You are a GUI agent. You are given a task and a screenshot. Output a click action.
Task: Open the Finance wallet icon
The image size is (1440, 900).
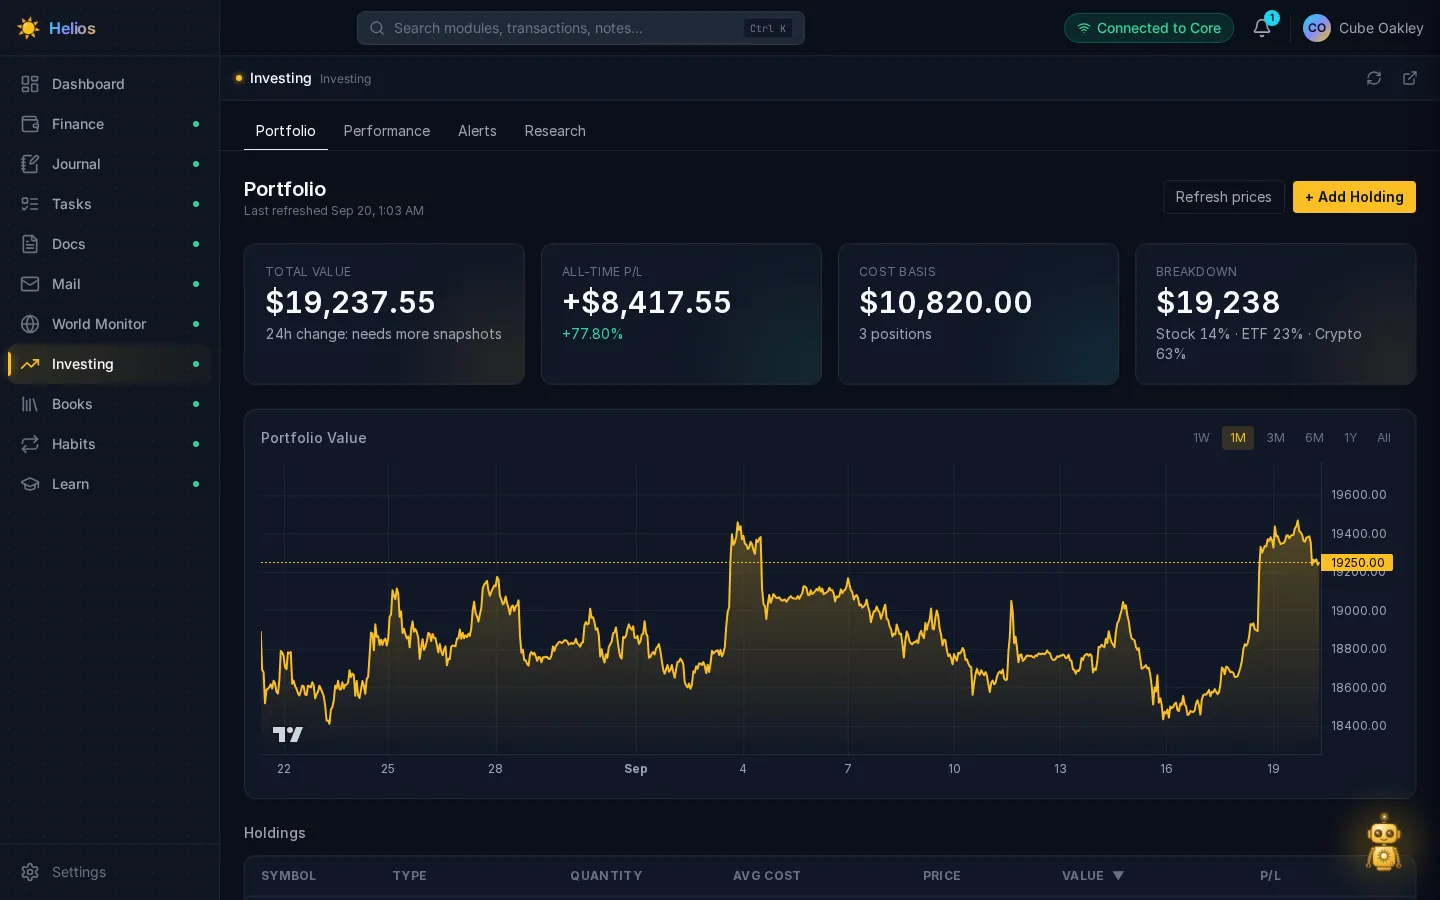[x=30, y=124]
